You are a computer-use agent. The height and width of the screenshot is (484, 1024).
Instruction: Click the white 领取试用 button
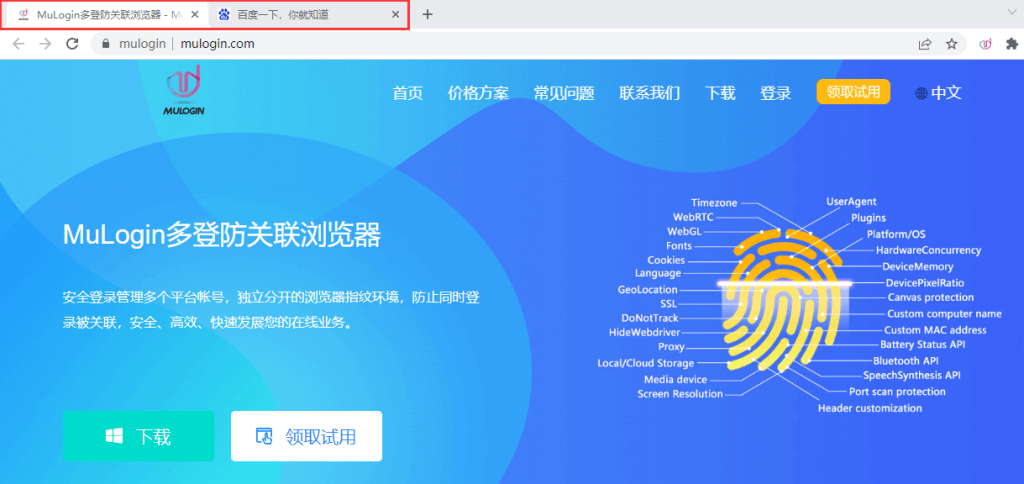click(306, 436)
